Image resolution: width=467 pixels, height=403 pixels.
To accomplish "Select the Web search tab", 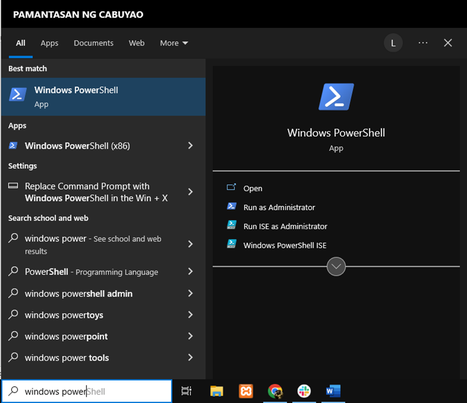I will (x=137, y=43).
